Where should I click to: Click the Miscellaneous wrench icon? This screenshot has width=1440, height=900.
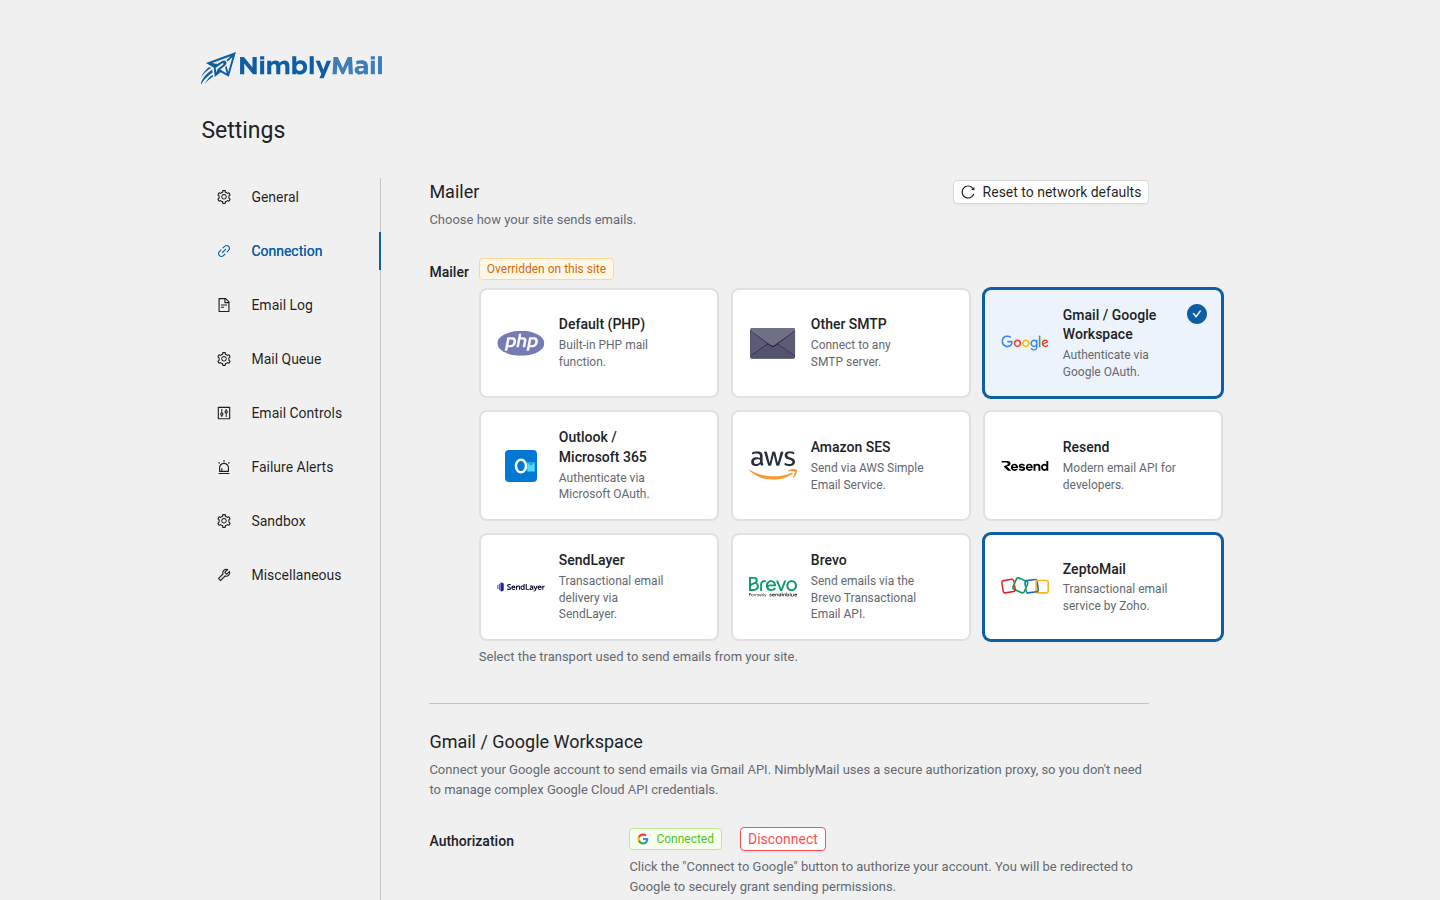(224, 575)
